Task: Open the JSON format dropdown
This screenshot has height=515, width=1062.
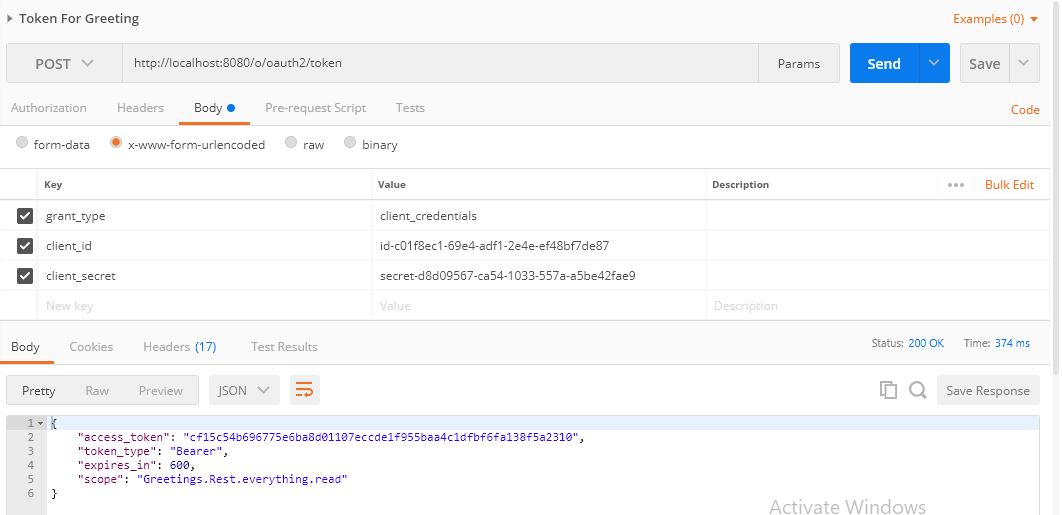Action: (x=244, y=391)
